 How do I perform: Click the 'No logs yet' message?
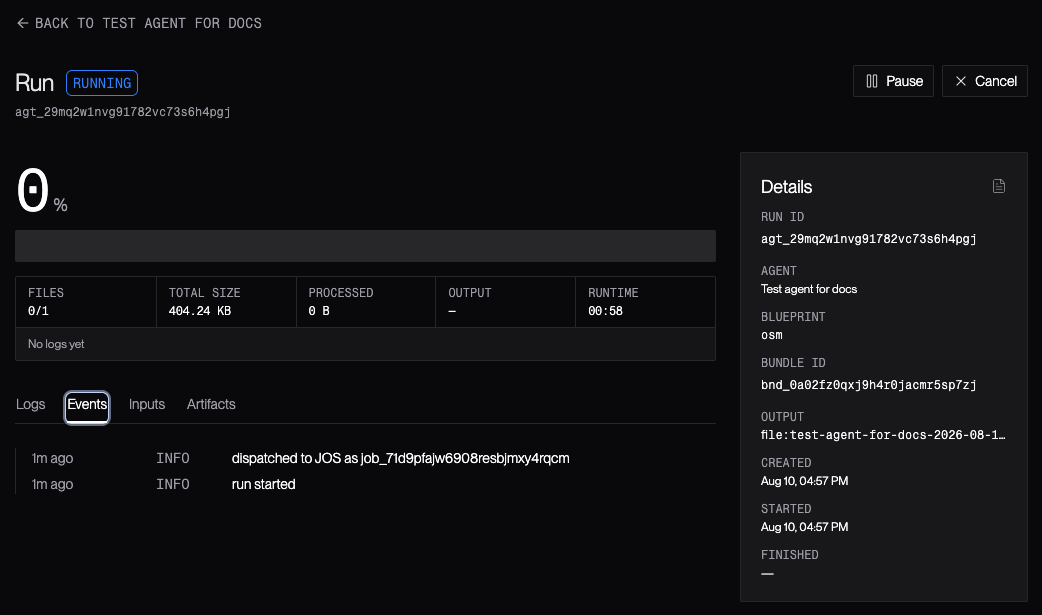56,344
